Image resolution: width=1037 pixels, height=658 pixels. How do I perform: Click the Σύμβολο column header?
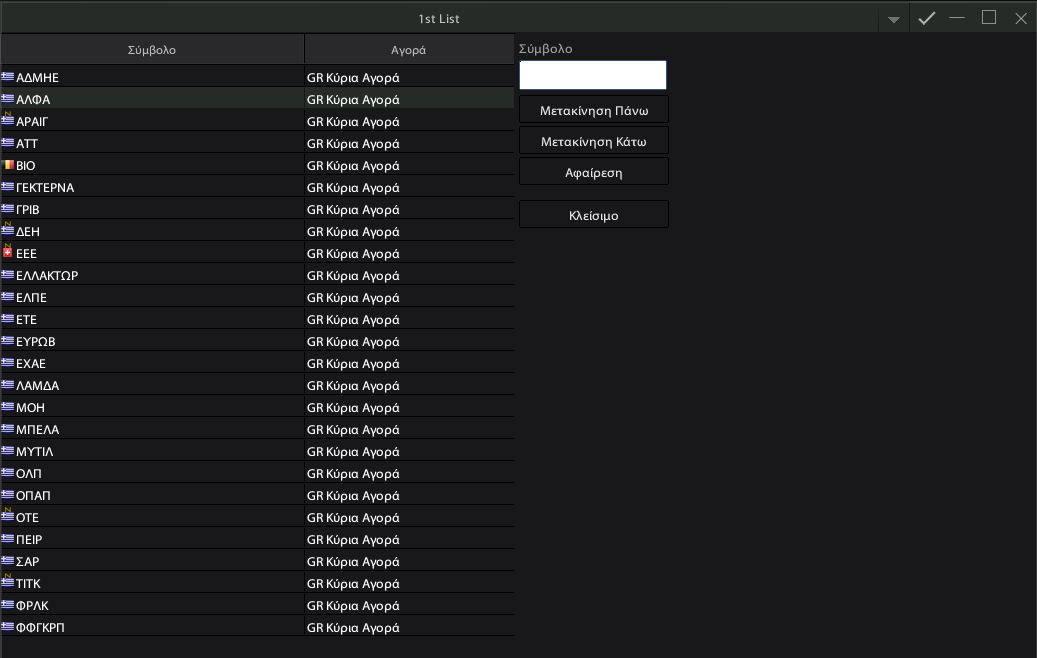(x=152, y=50)
